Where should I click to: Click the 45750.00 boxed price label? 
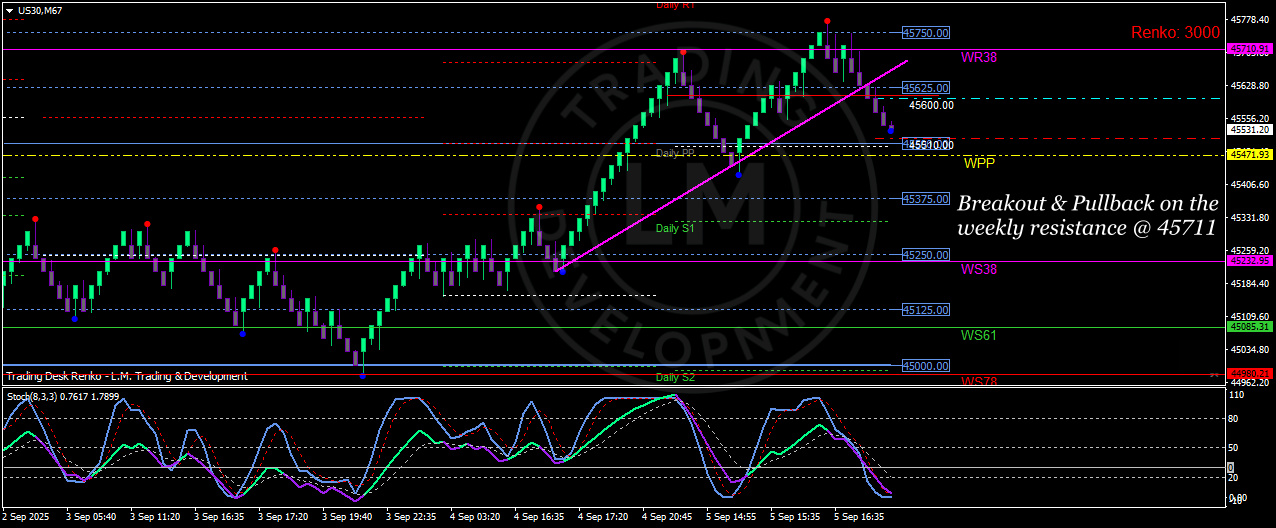tap(925, 33)
